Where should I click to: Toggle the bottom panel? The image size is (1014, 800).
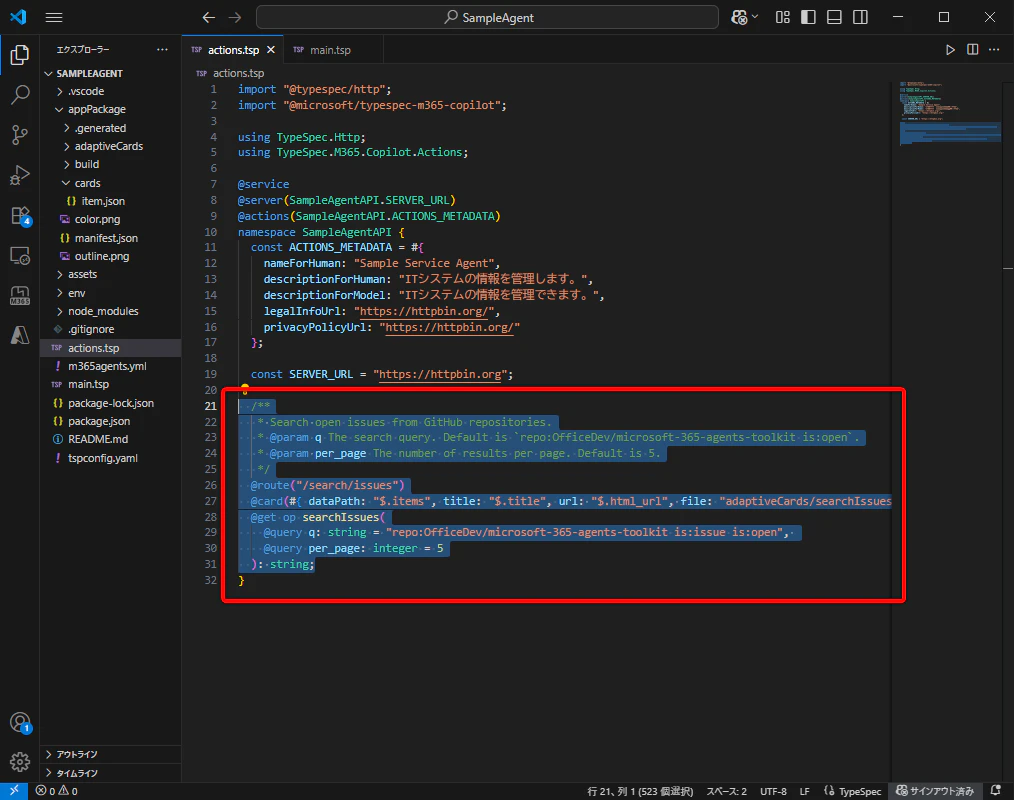point(834,17)
